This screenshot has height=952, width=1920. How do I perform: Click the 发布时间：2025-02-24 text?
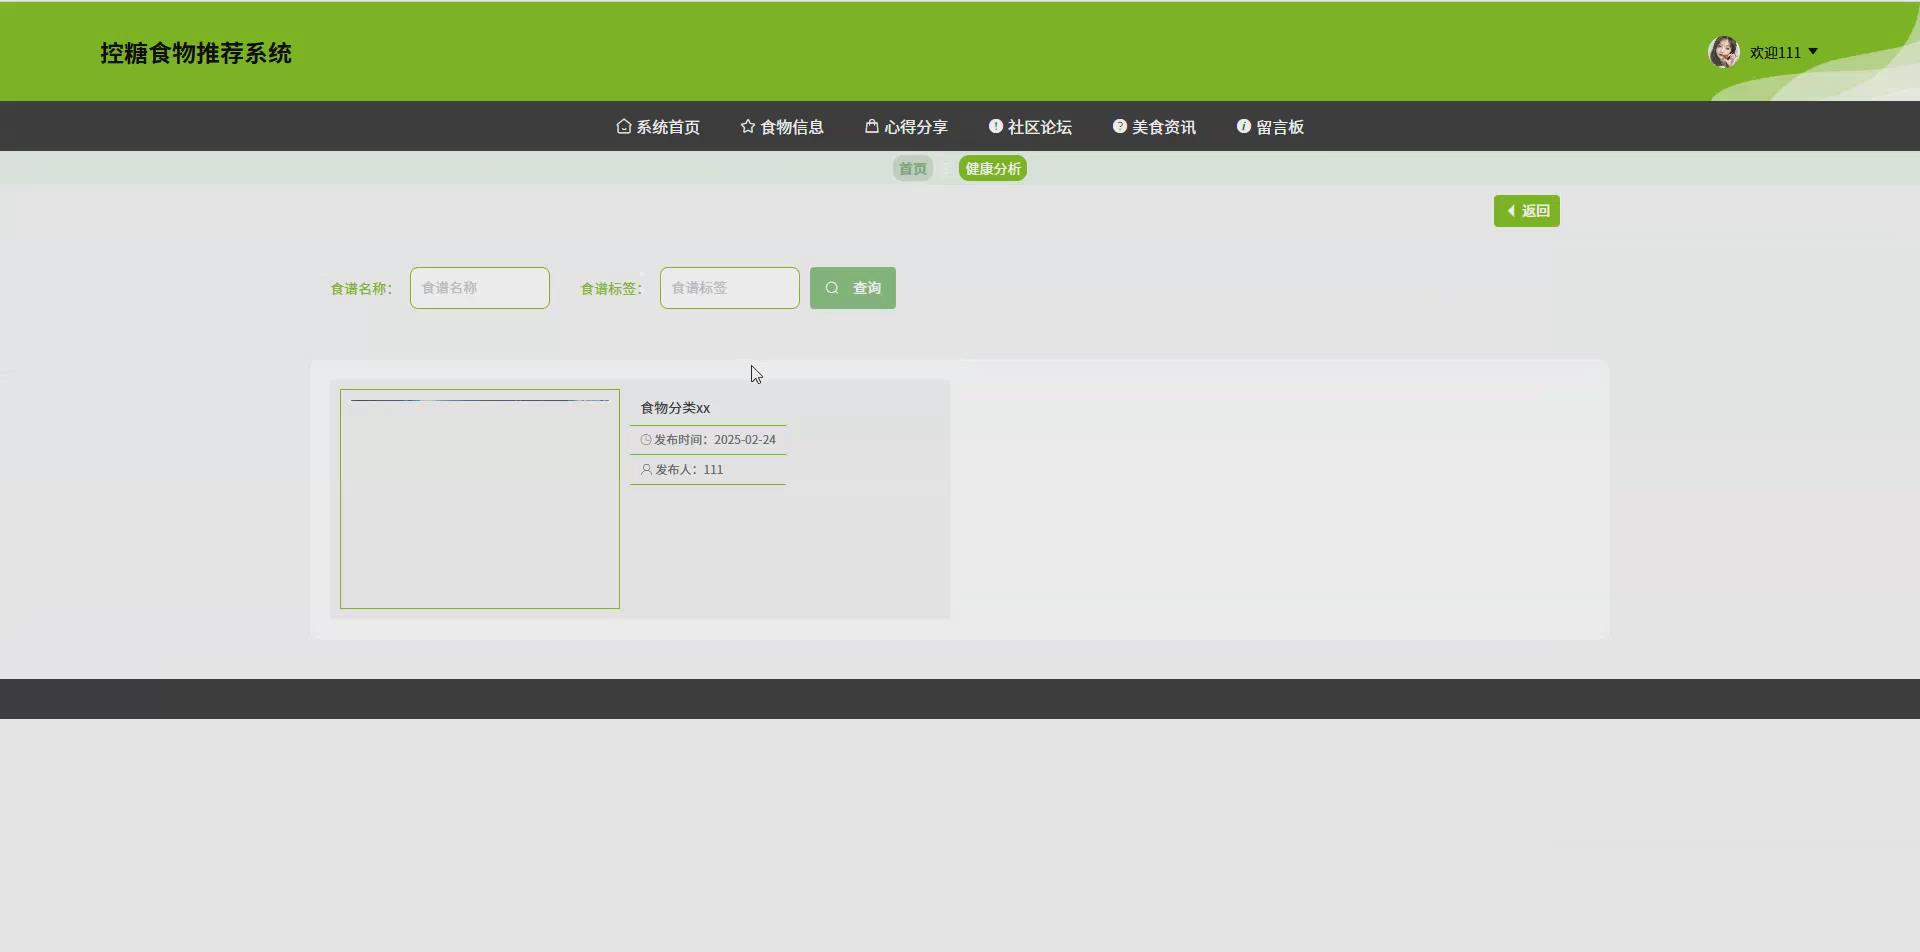pos(715,440)
